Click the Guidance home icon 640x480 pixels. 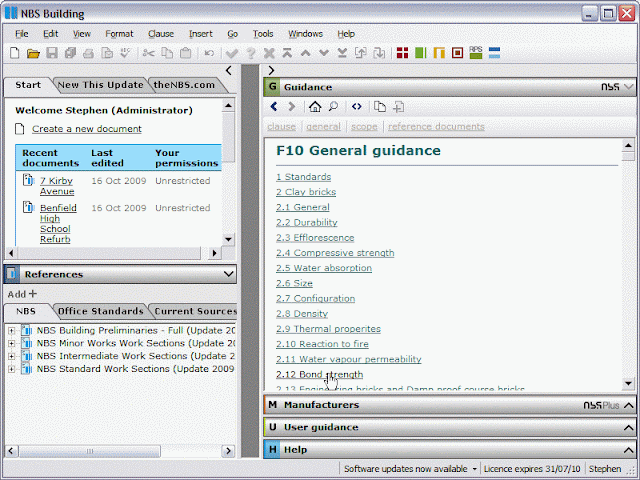click(x=315, y=107)
